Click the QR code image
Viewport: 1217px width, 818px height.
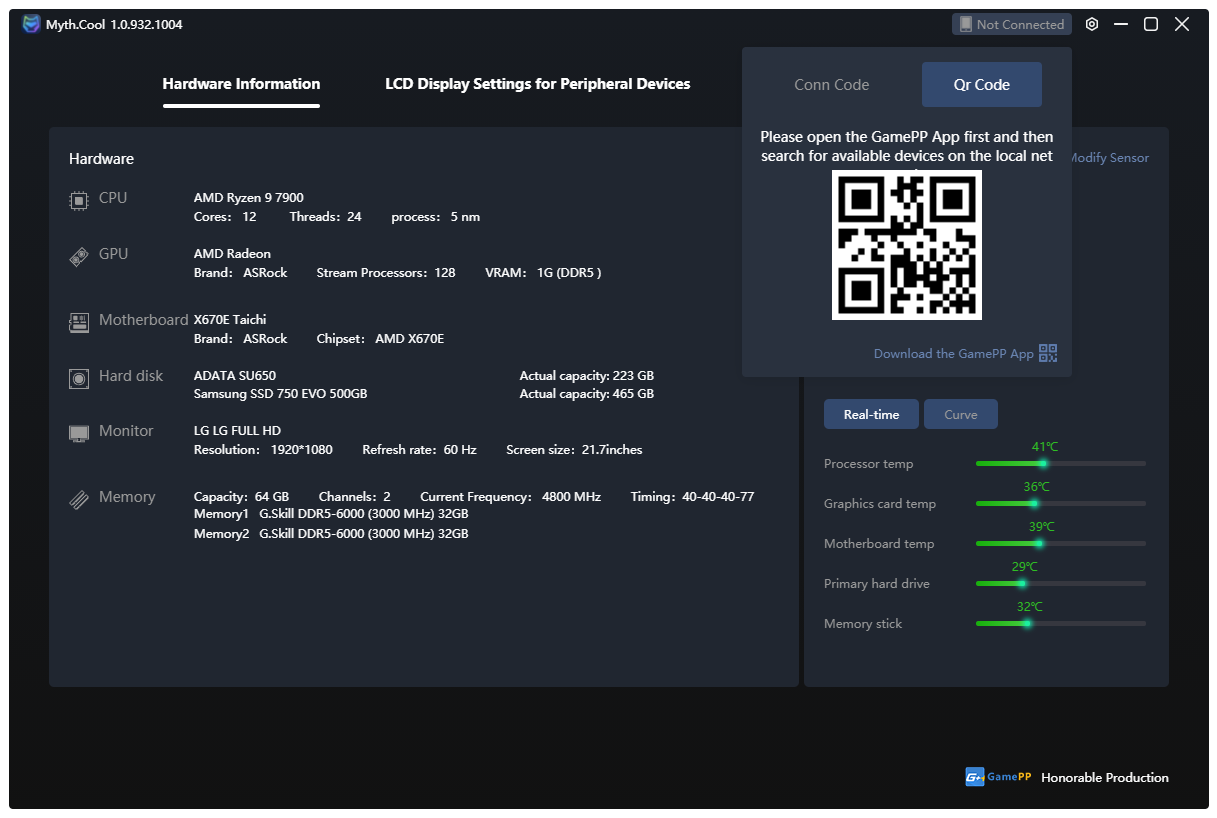click(907, 245)
